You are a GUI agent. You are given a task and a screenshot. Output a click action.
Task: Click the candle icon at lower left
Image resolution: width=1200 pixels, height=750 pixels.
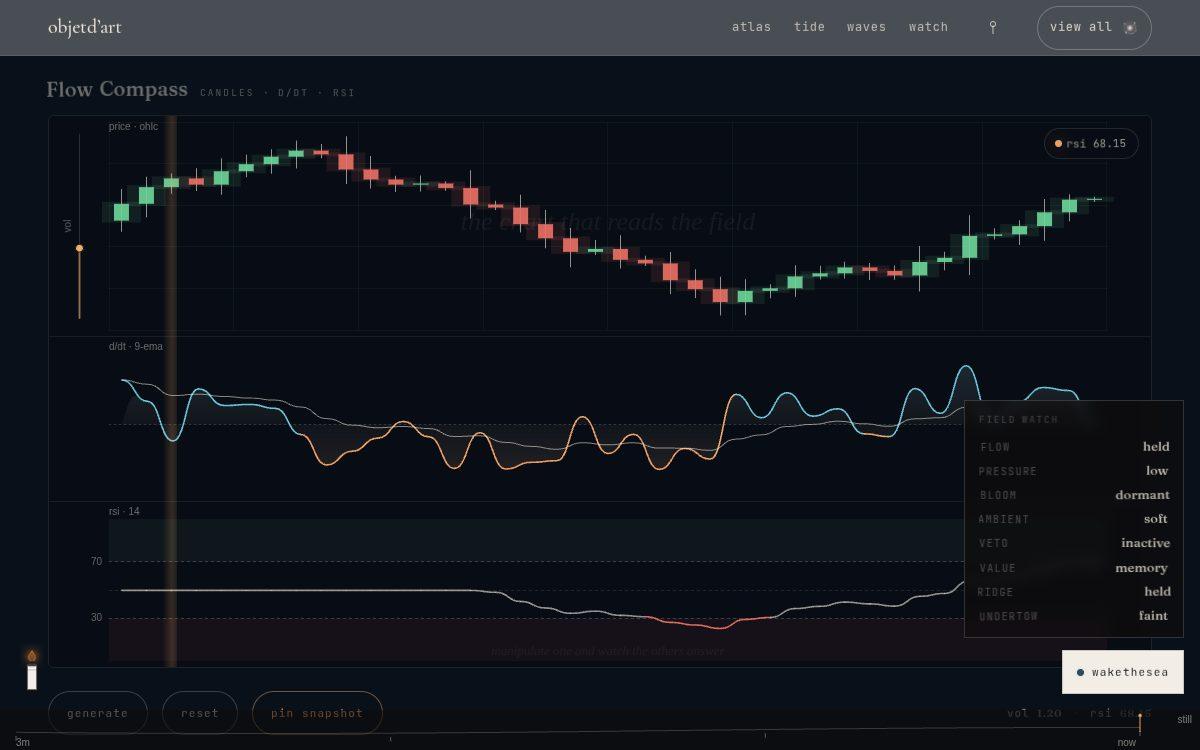[32, 669]
